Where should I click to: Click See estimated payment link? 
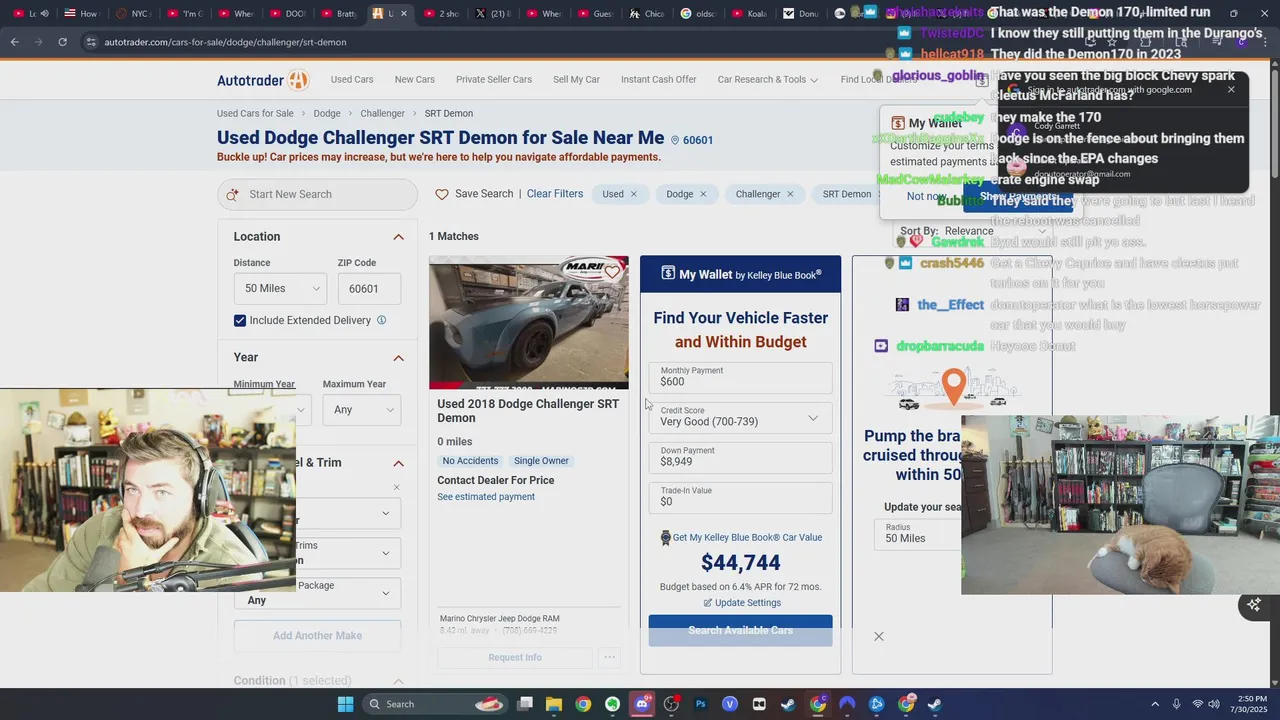coord(486,497)
